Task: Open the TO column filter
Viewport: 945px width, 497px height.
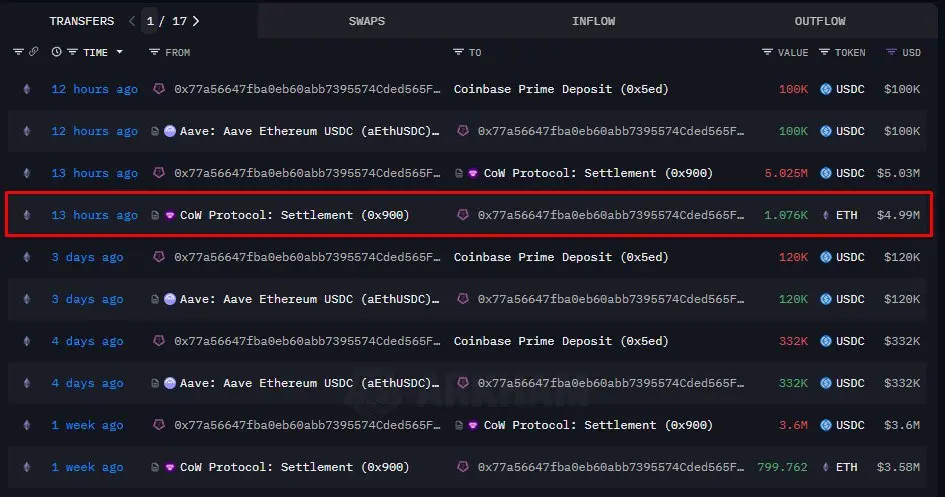Action: pyautogui.click(x=458, y=52)
